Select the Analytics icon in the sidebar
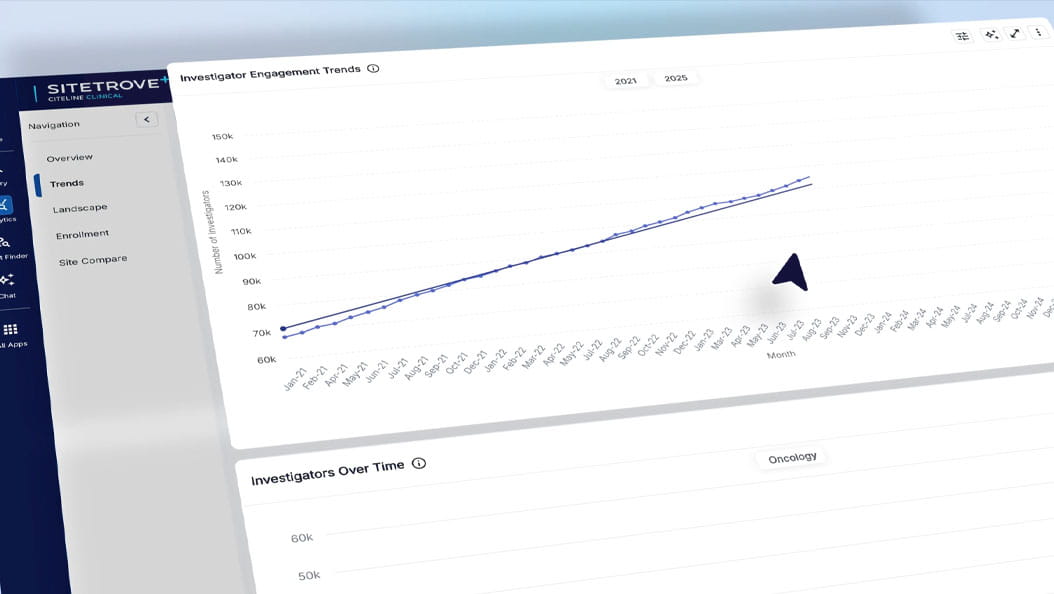Screen dimensions: 1054x594 coord(7,205)
